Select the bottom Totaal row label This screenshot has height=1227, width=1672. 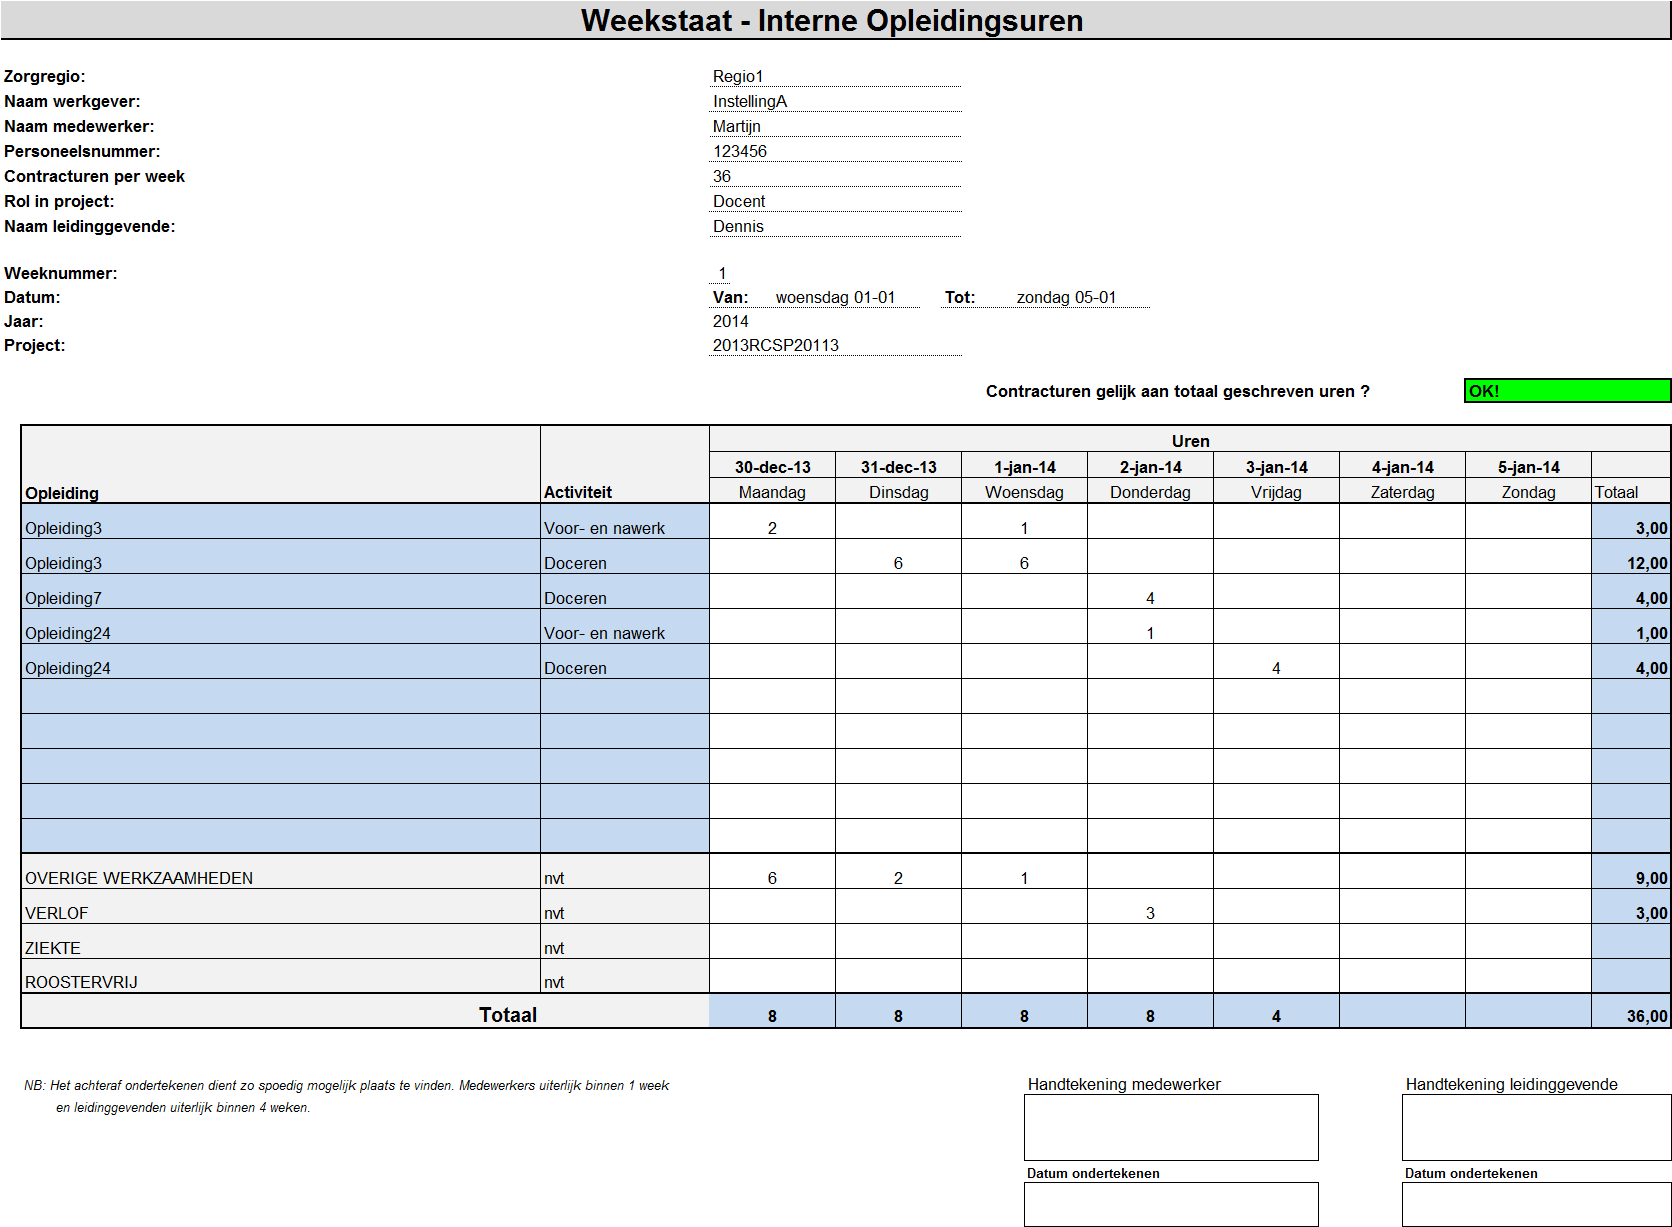pos(508,1015)
